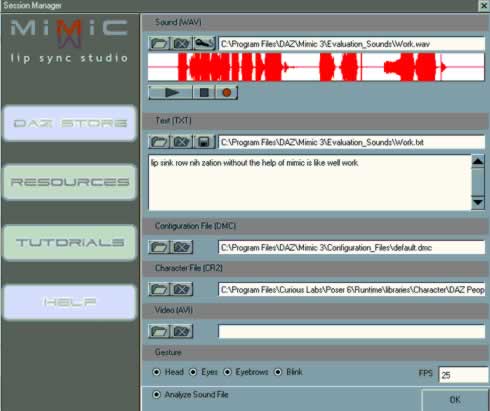Open the Help button

[70, 302]
